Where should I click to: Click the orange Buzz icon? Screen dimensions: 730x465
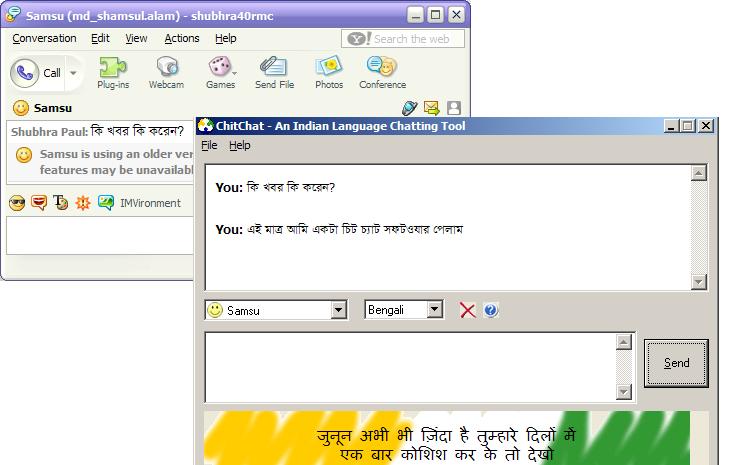(x=83, y=203)
